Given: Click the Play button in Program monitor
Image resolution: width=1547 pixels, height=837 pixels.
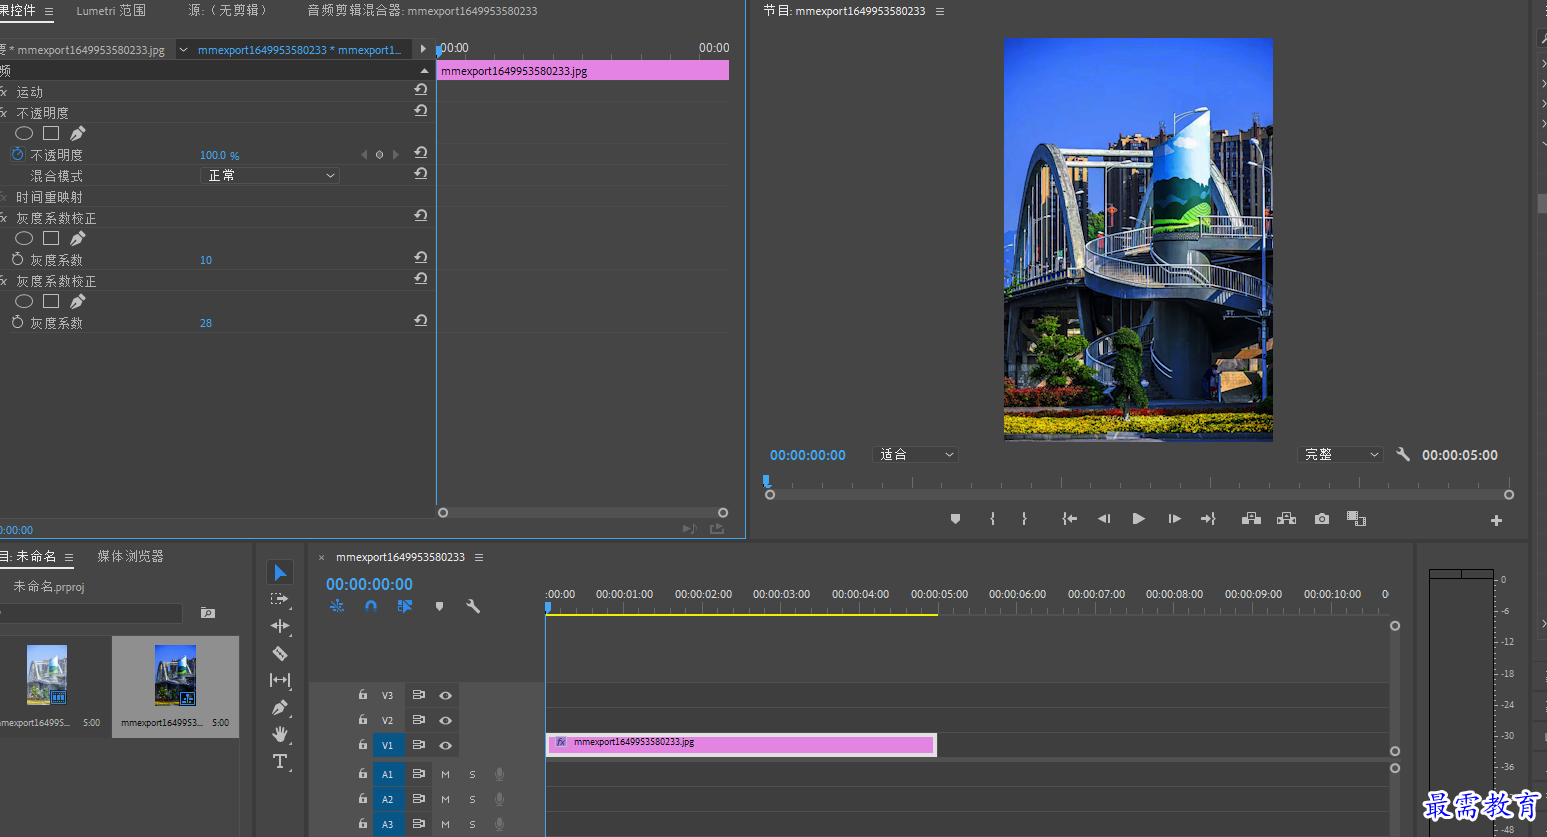Looking at the screenshot, I should (x=1138, y=519).
